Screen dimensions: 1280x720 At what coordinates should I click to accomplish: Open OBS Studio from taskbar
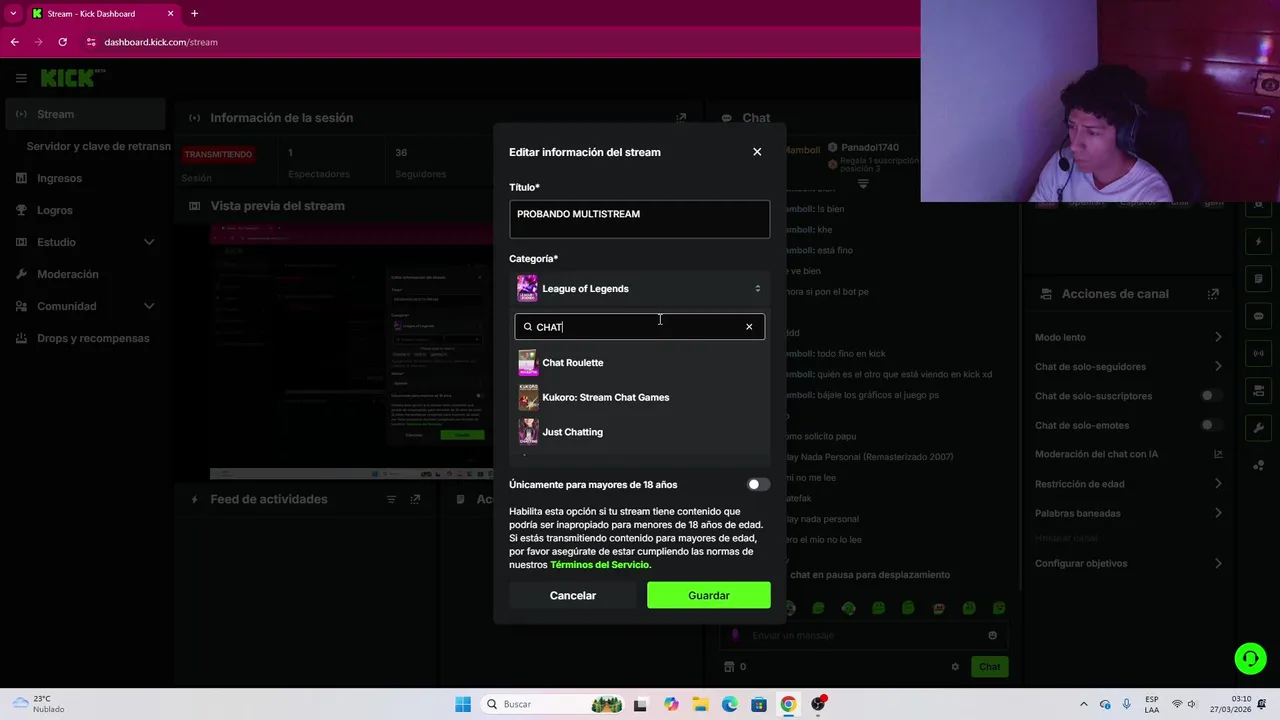click(818, 704)
